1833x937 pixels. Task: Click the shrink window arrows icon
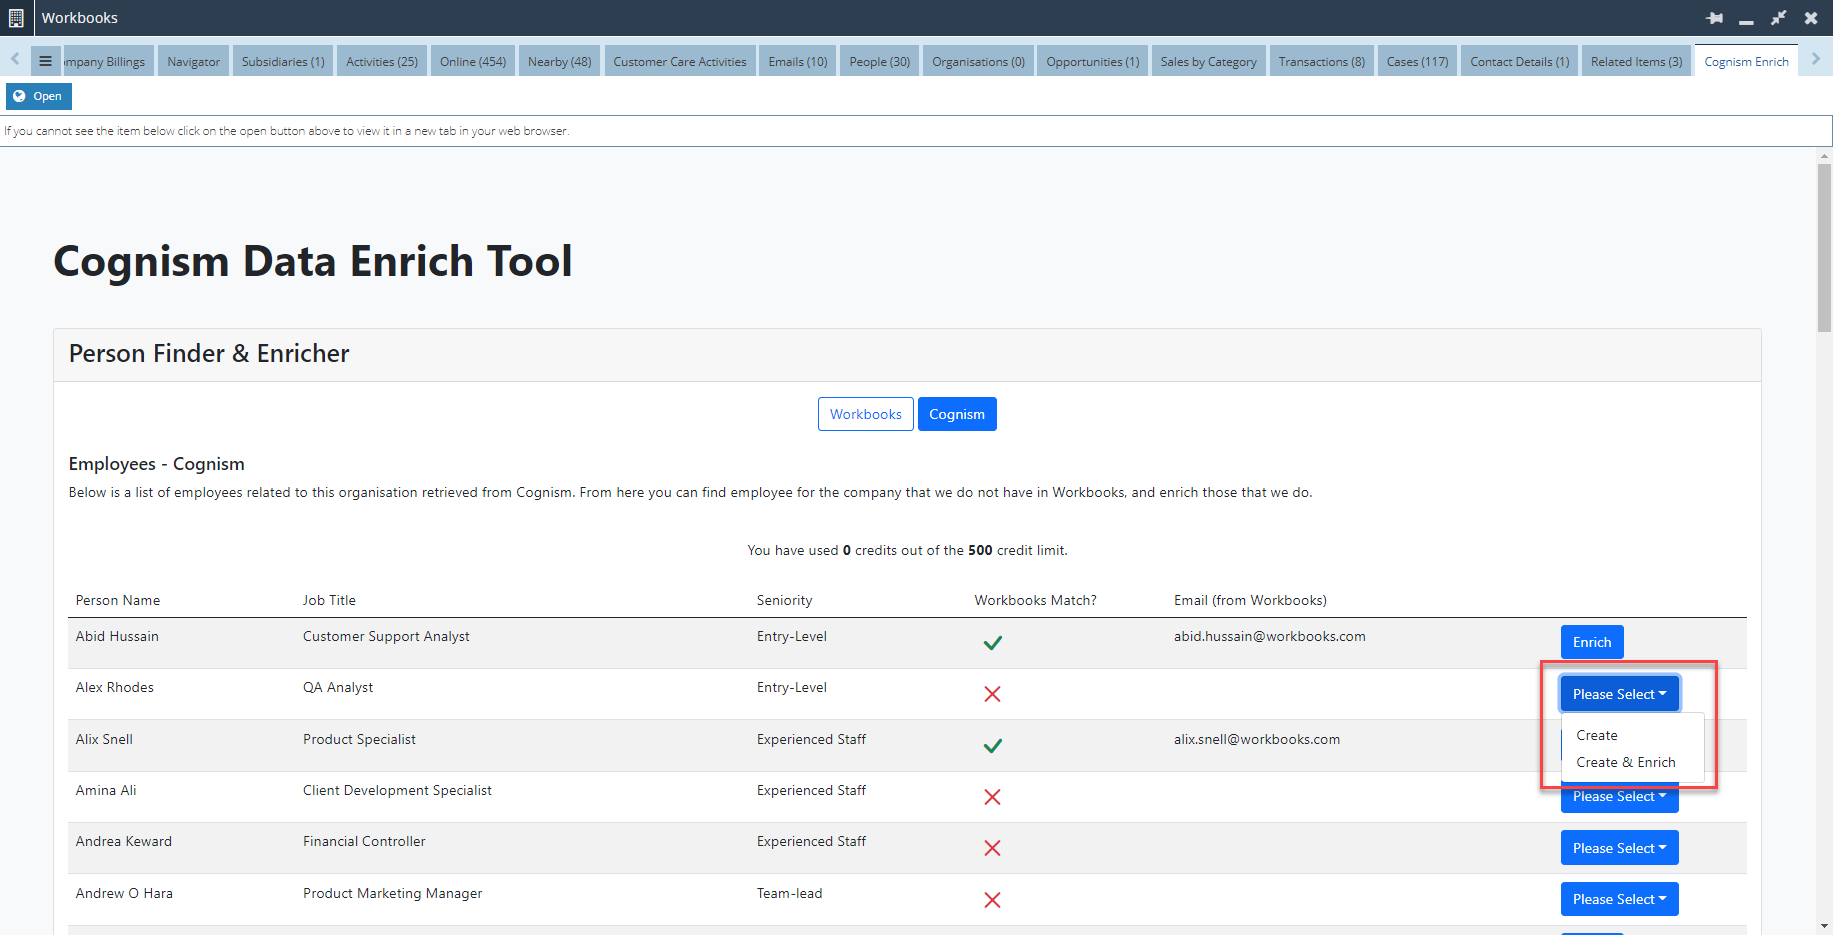(x=1778, y=18)
